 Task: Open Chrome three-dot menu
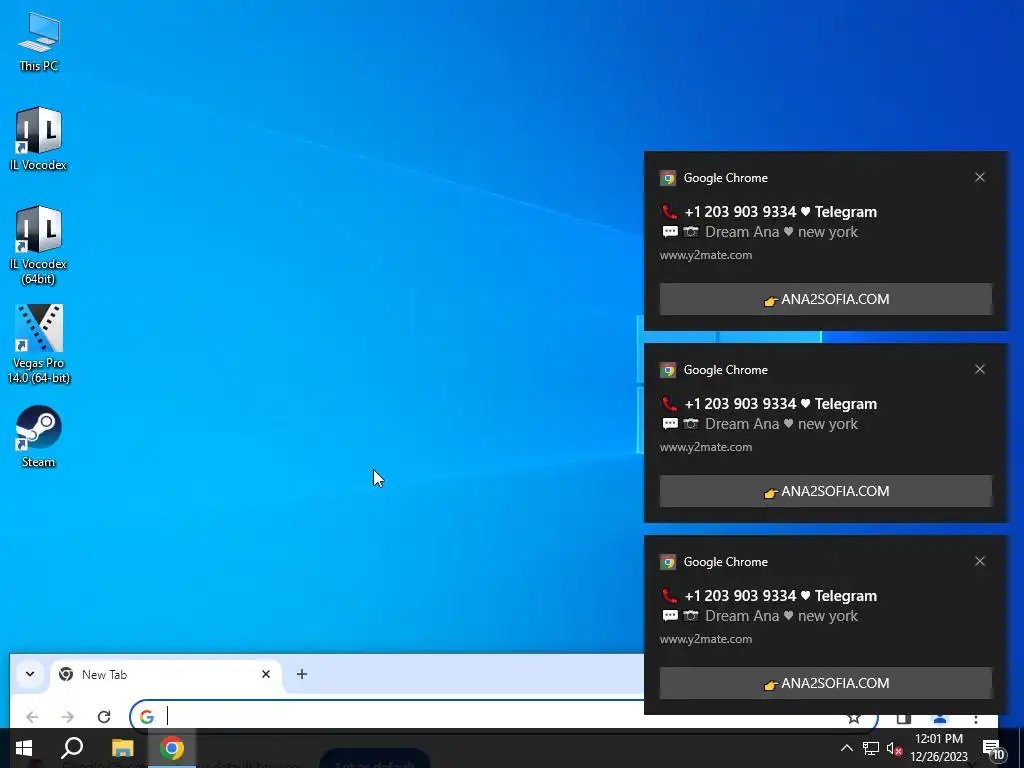pos(976,718)
